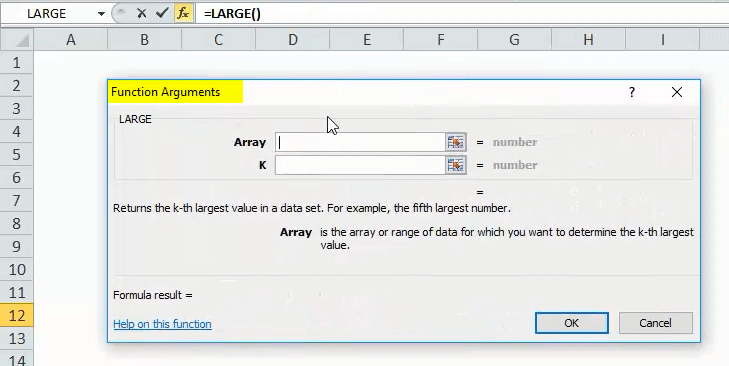Collapse dialog using Array range selector icon
Viewport: 729px width, 366px height.
click(x=456, y=142)
